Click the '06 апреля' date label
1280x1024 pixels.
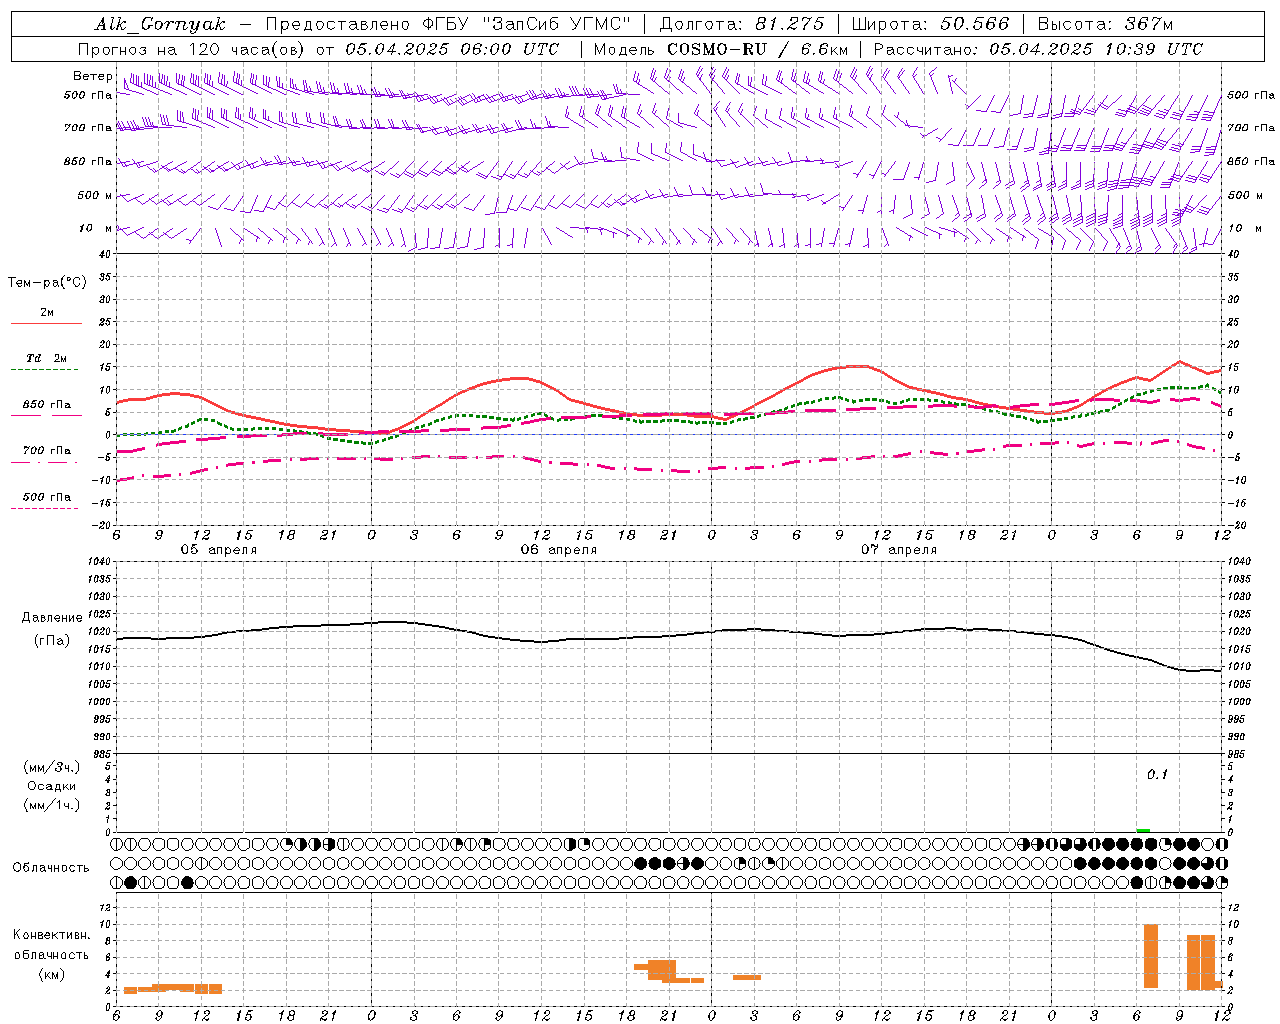coord(558,550)
